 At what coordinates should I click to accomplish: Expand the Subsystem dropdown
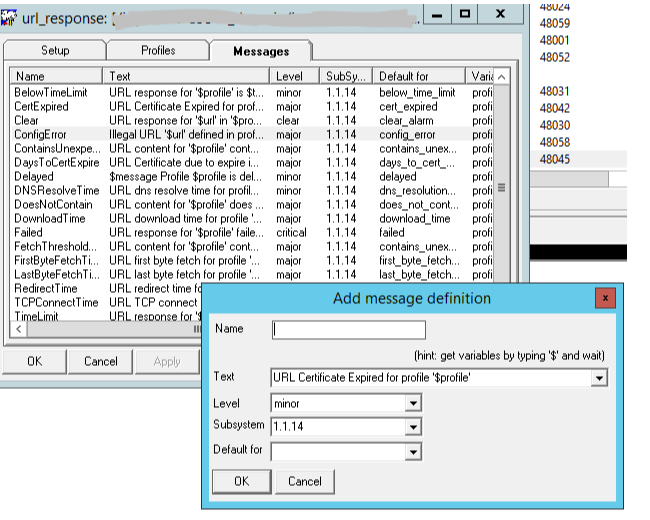(412, 428)
